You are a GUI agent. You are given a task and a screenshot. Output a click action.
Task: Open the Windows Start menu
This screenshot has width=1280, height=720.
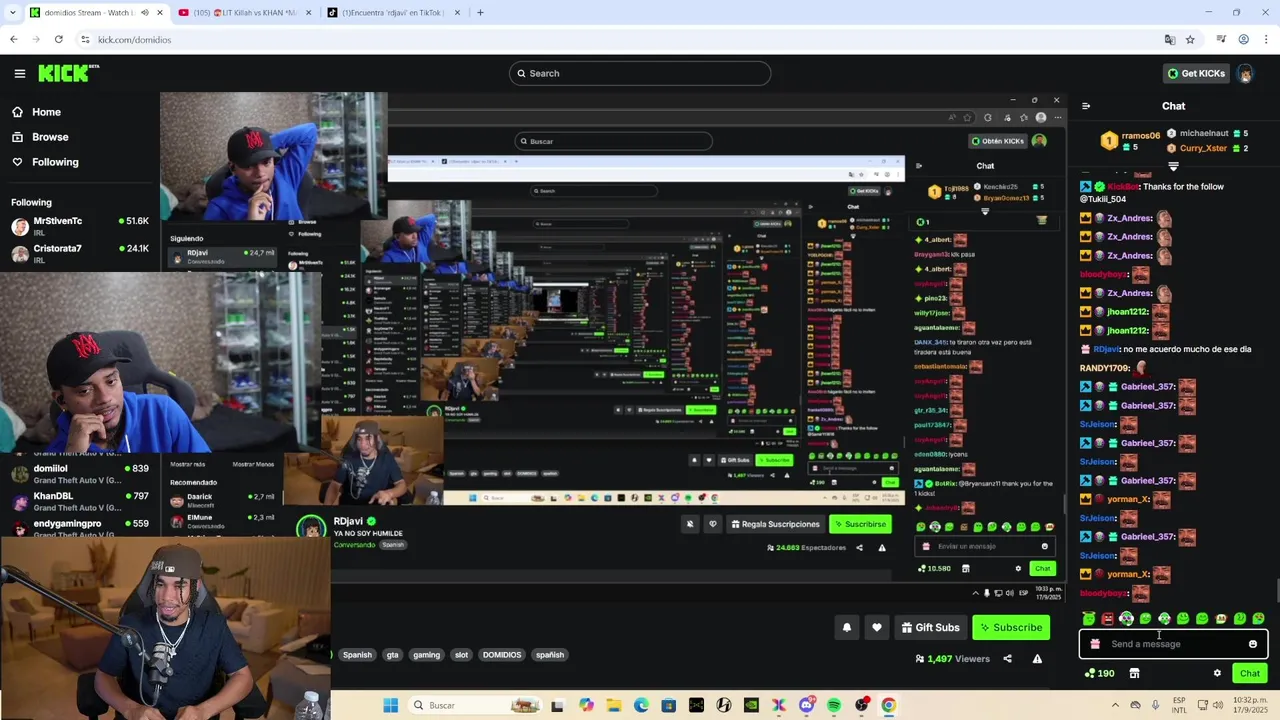(x=391, y=705)
